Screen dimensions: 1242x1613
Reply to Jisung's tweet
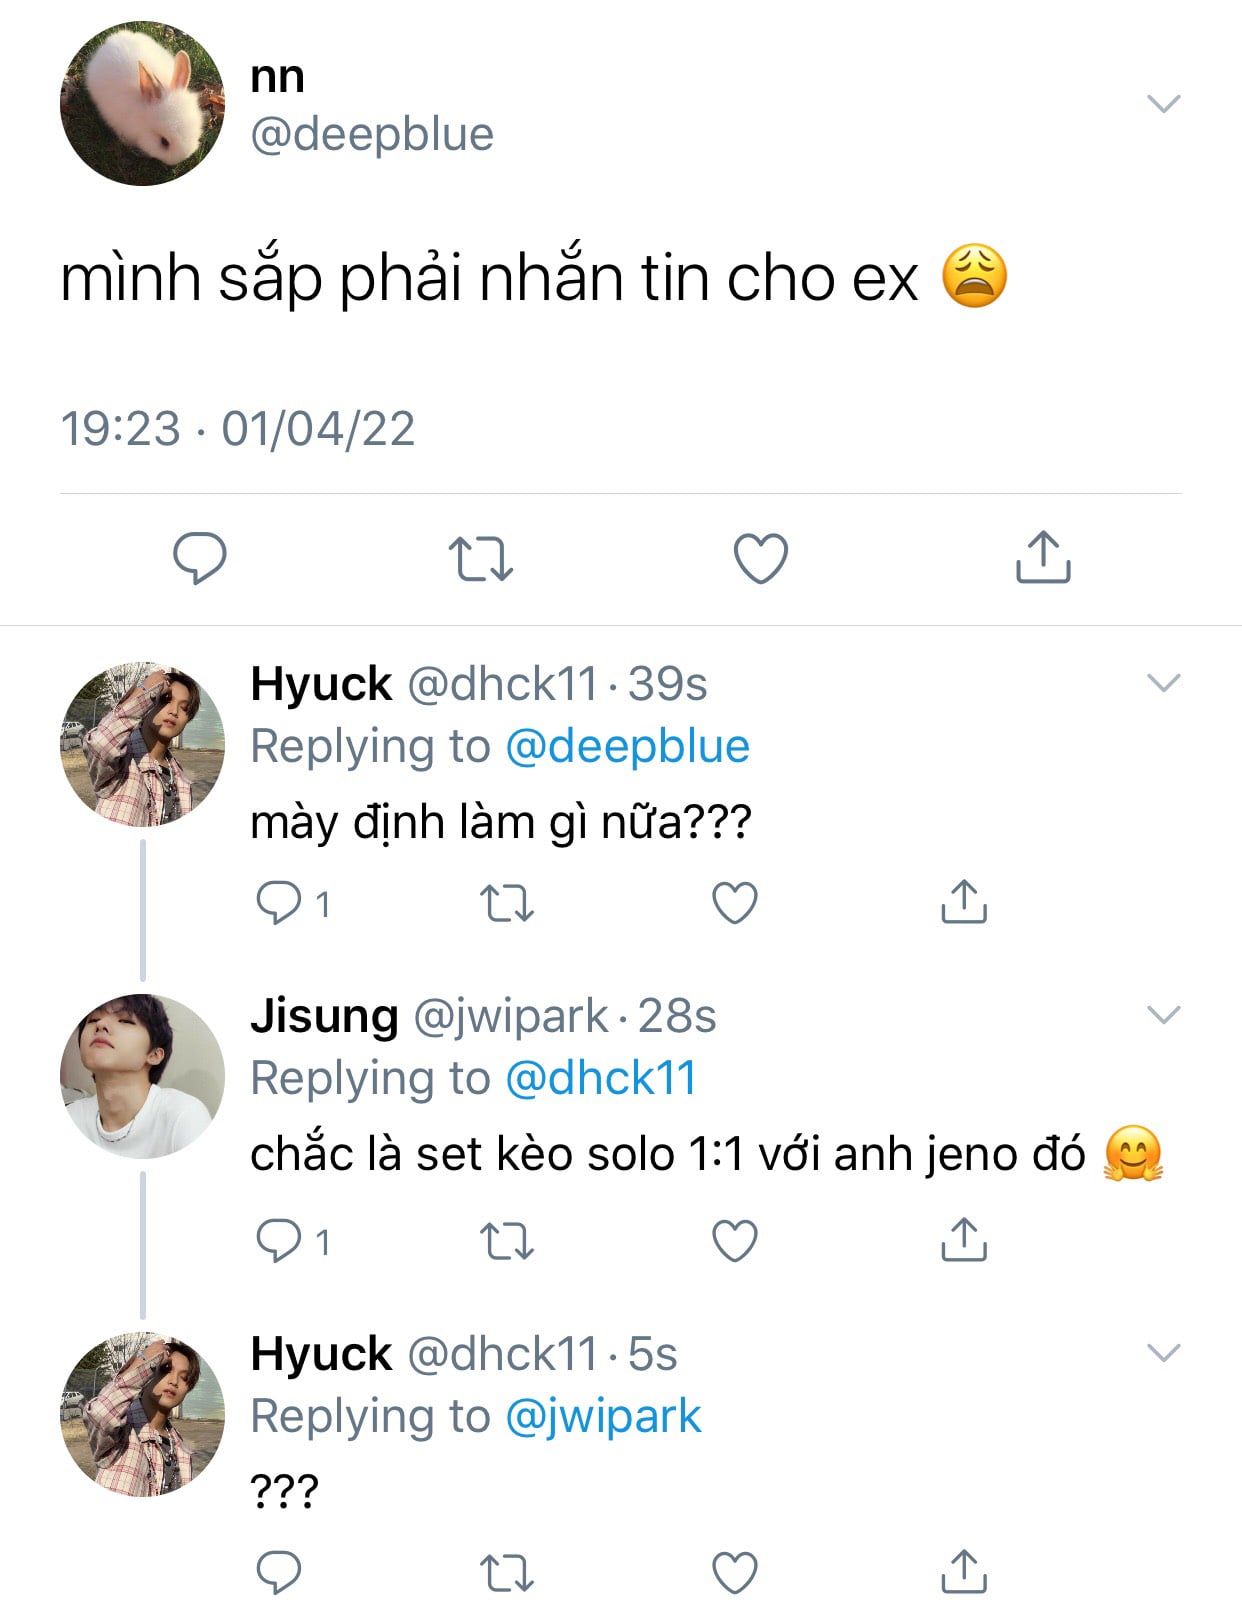point(279,1241)
